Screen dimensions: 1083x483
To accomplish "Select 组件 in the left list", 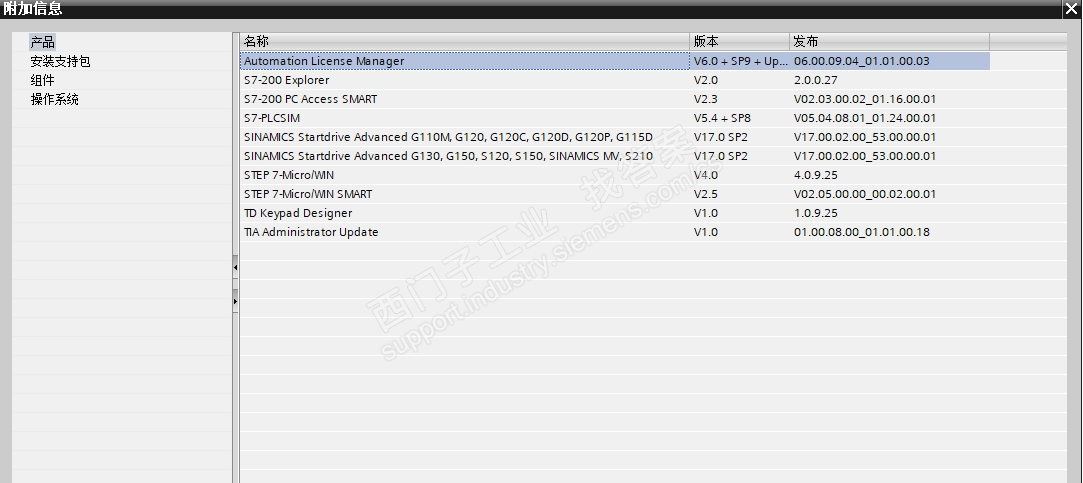I will [x=42, y=80].
